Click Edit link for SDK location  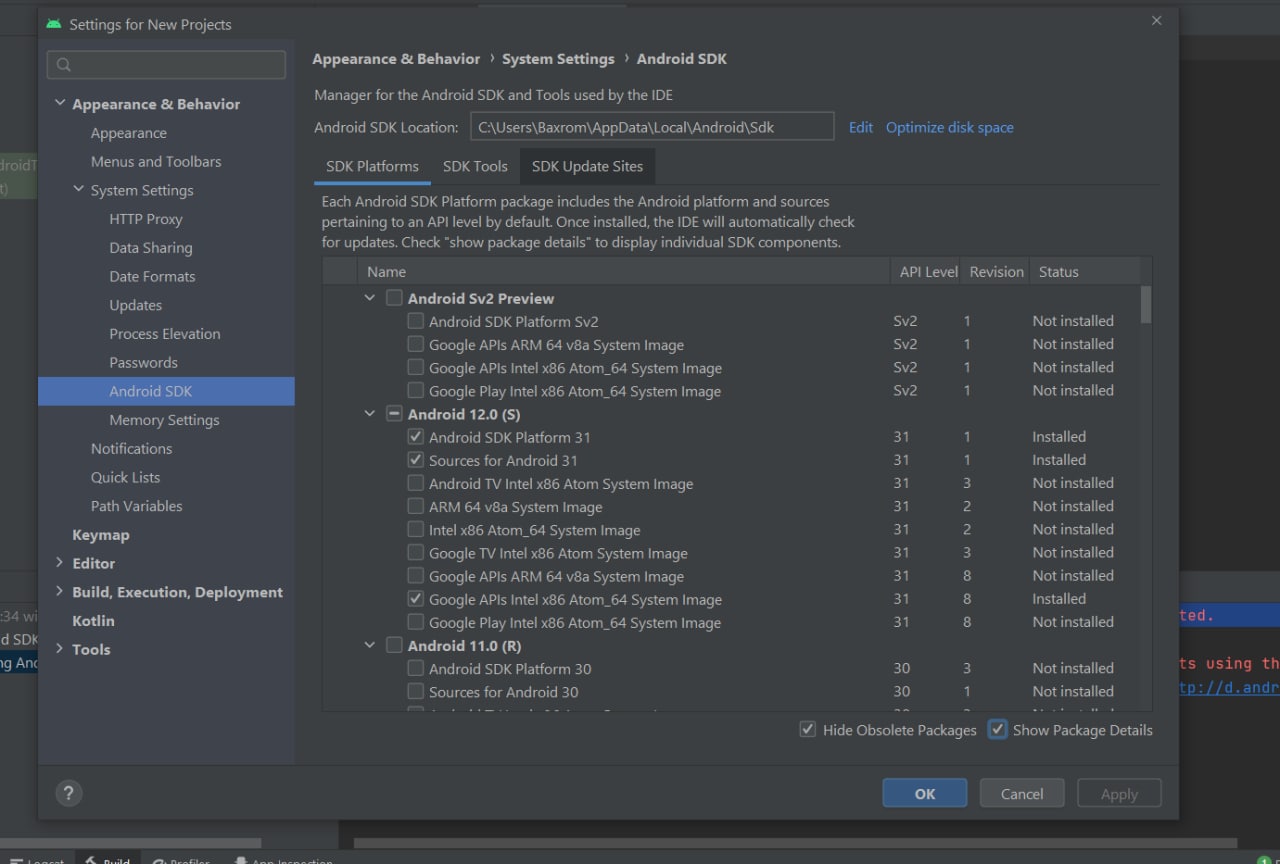point(861,127)
